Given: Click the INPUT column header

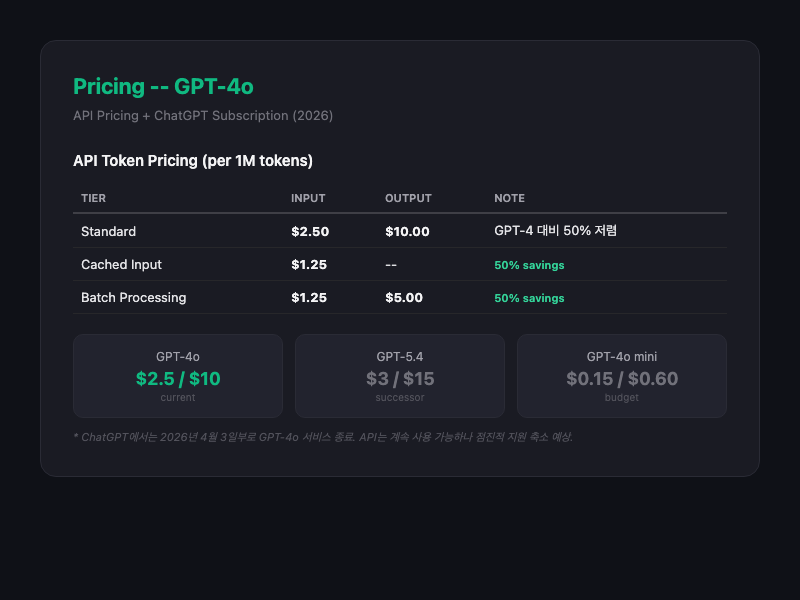Looking at the screenshot, I should tap(308, 198).
